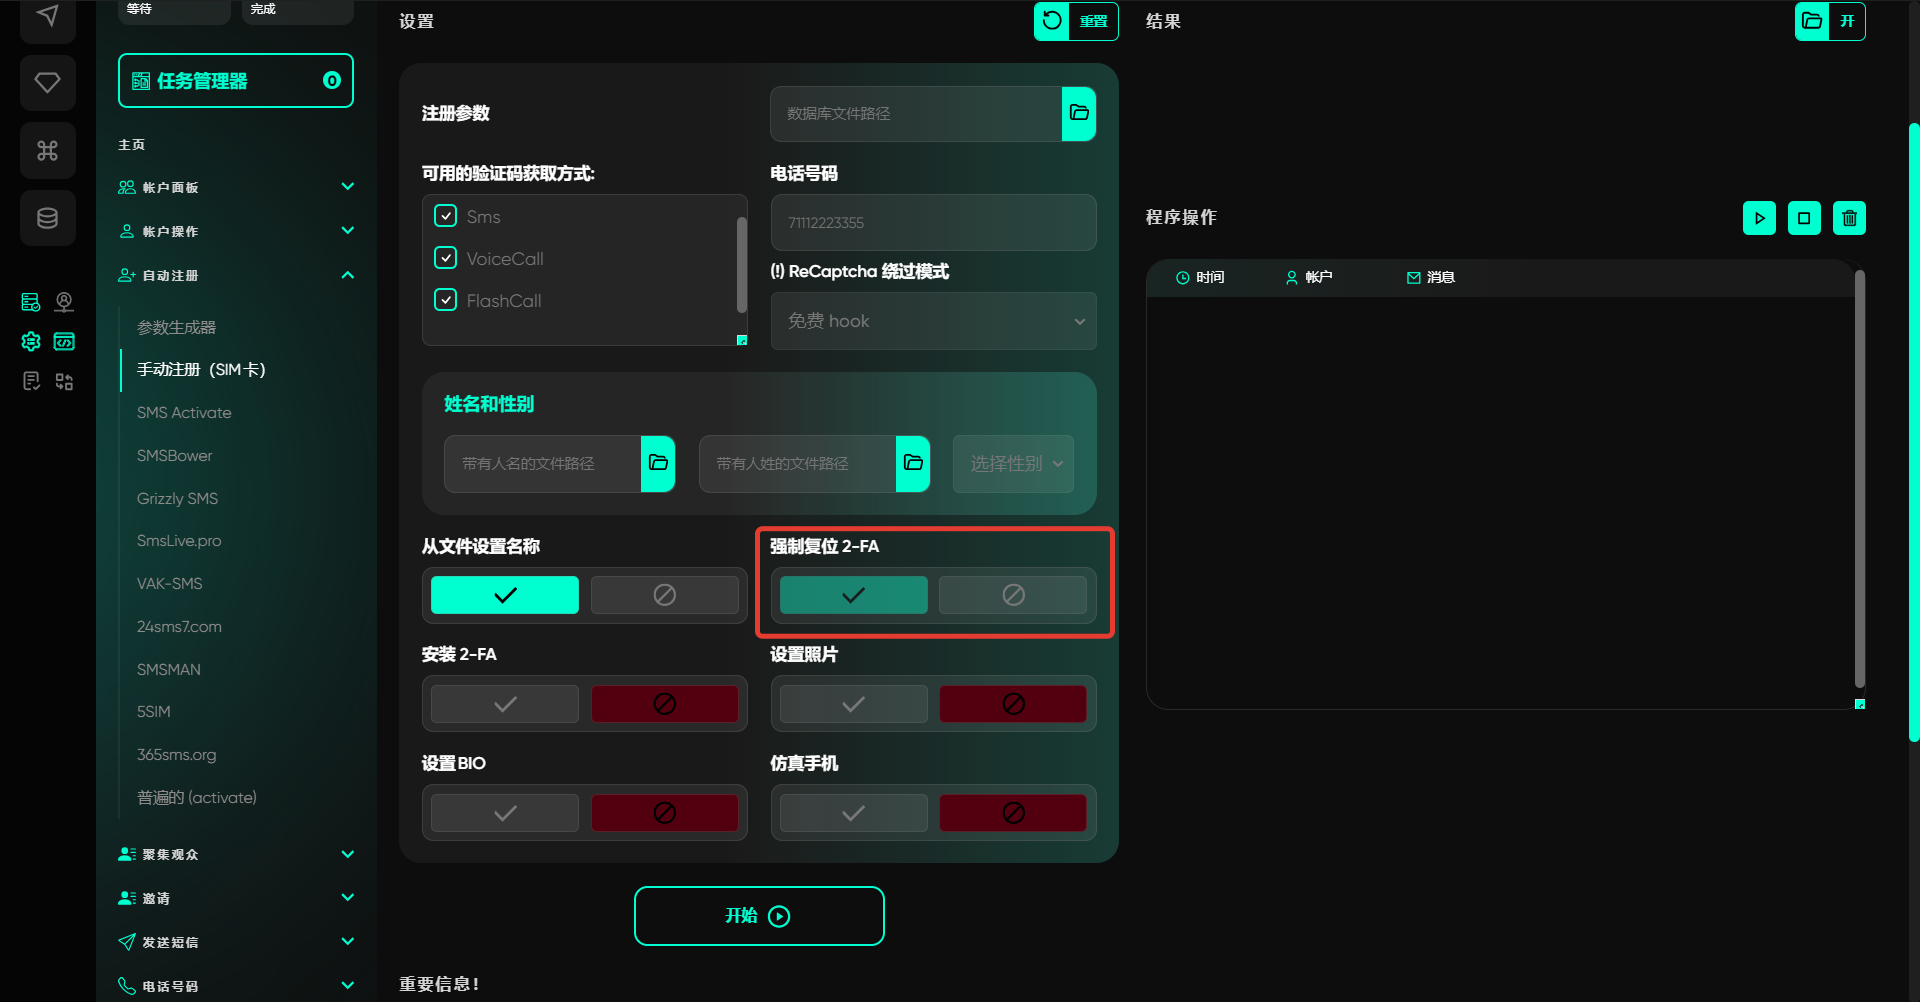
Task: Click the 开始 start button
Action: click(x=758, y=916)
